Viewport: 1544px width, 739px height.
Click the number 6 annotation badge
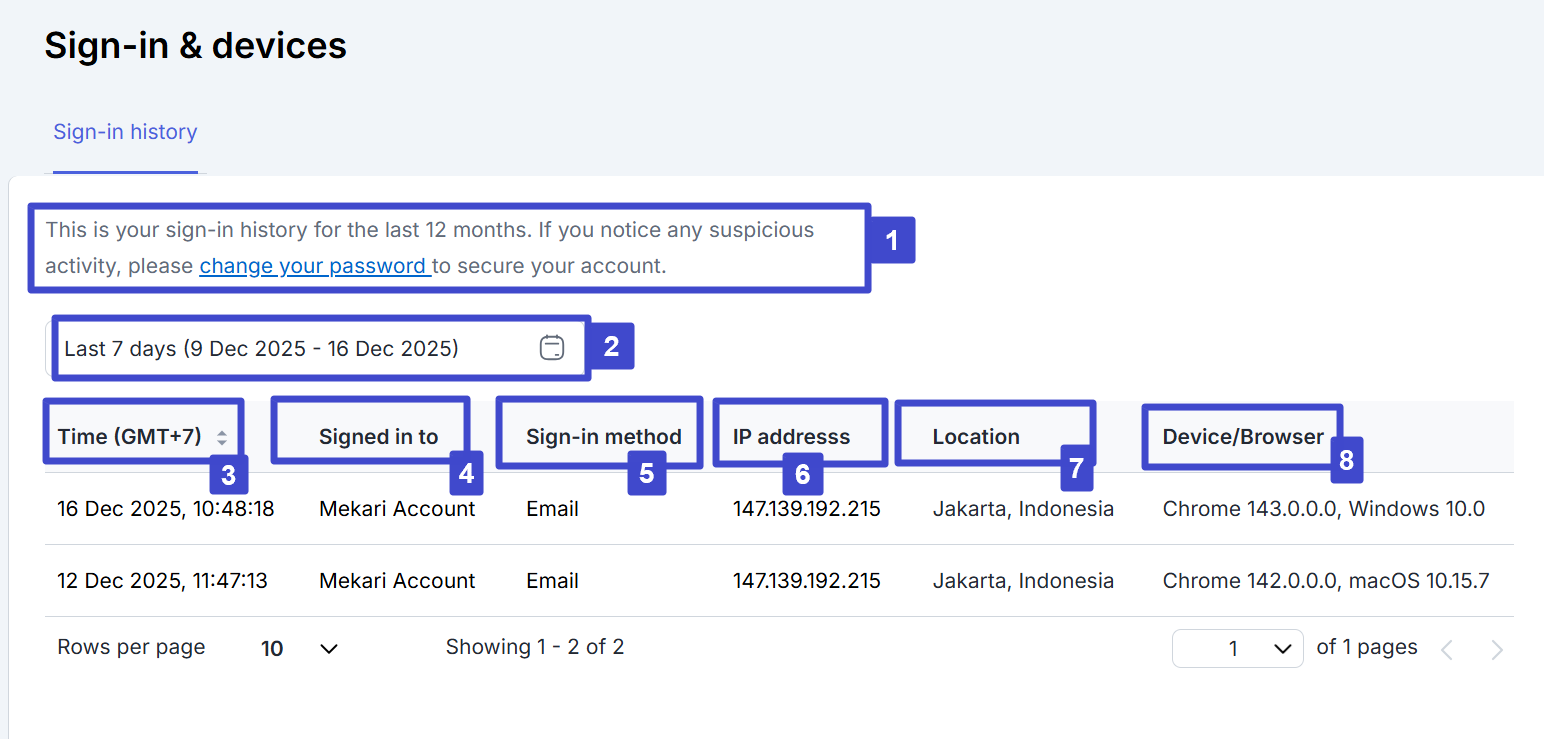pos(802,473)
